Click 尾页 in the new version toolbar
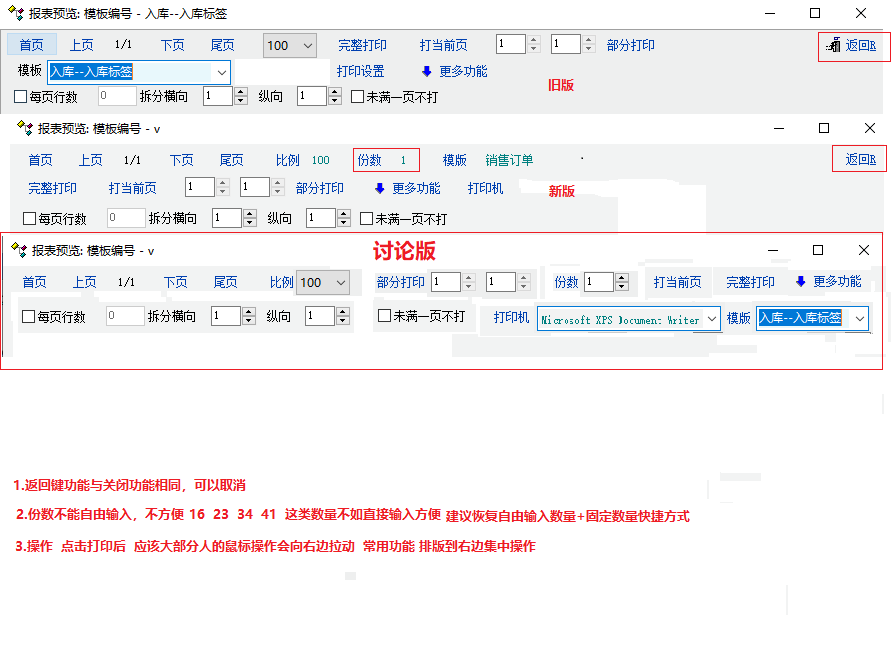The width and height of the screenshot is (891, 647). [231, 160]
